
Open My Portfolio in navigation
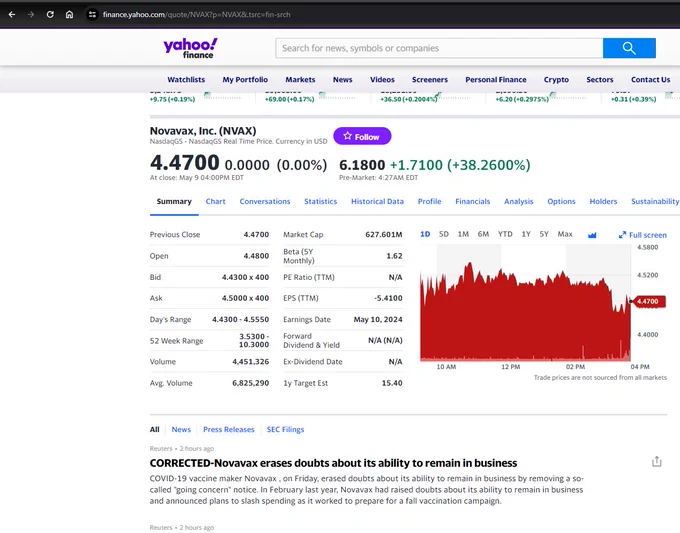point(245,79)
